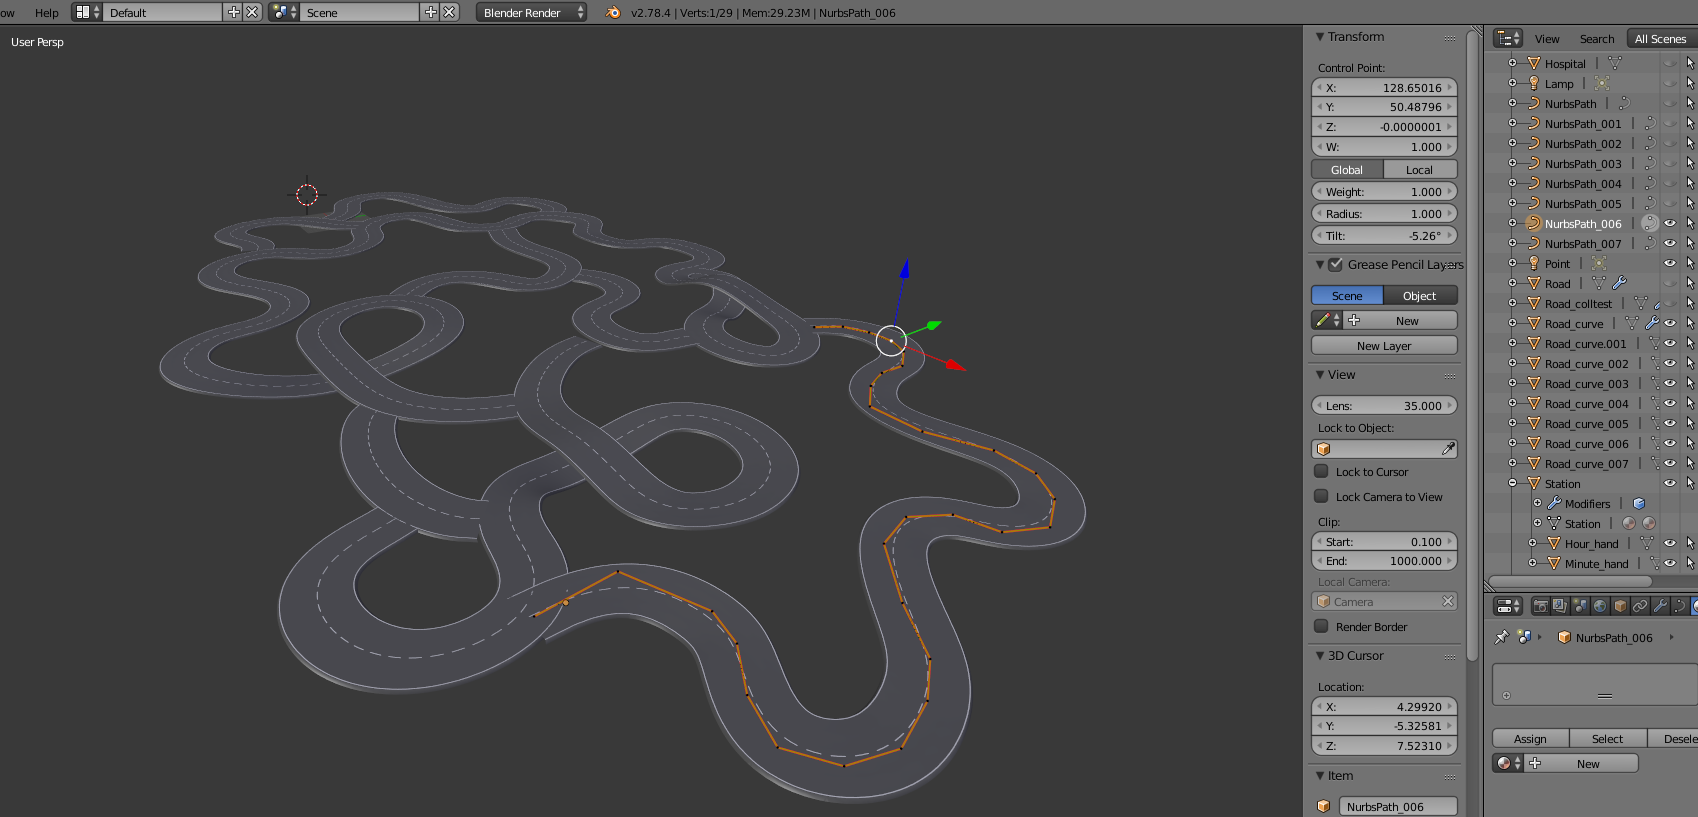Expand the Hospital tree item
This screenshot has width=1698, height=817.
(1512, 63)
